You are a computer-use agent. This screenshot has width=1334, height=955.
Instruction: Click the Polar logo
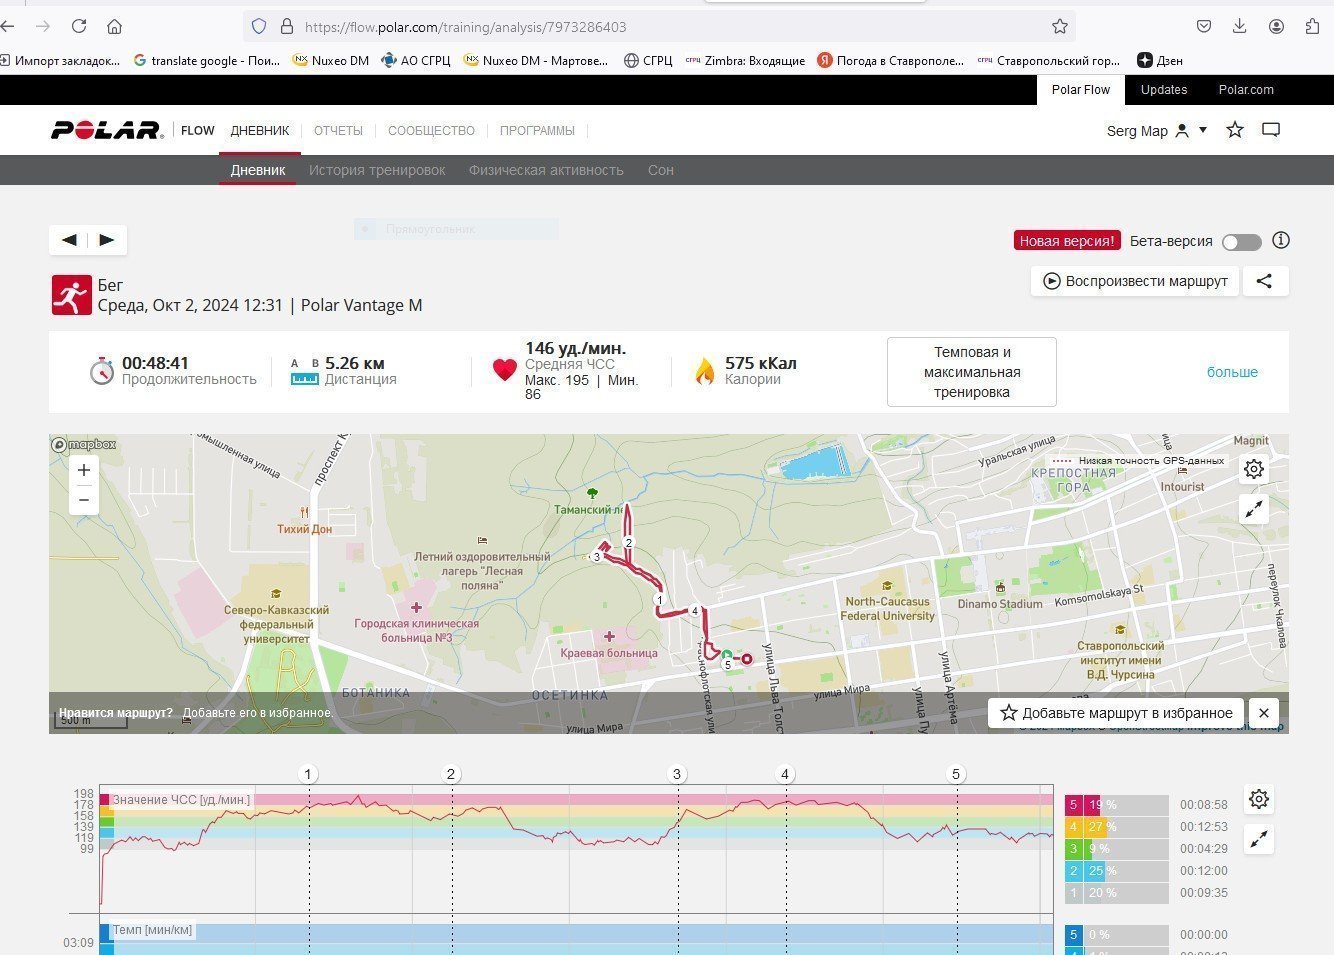[x=107, y=130]
